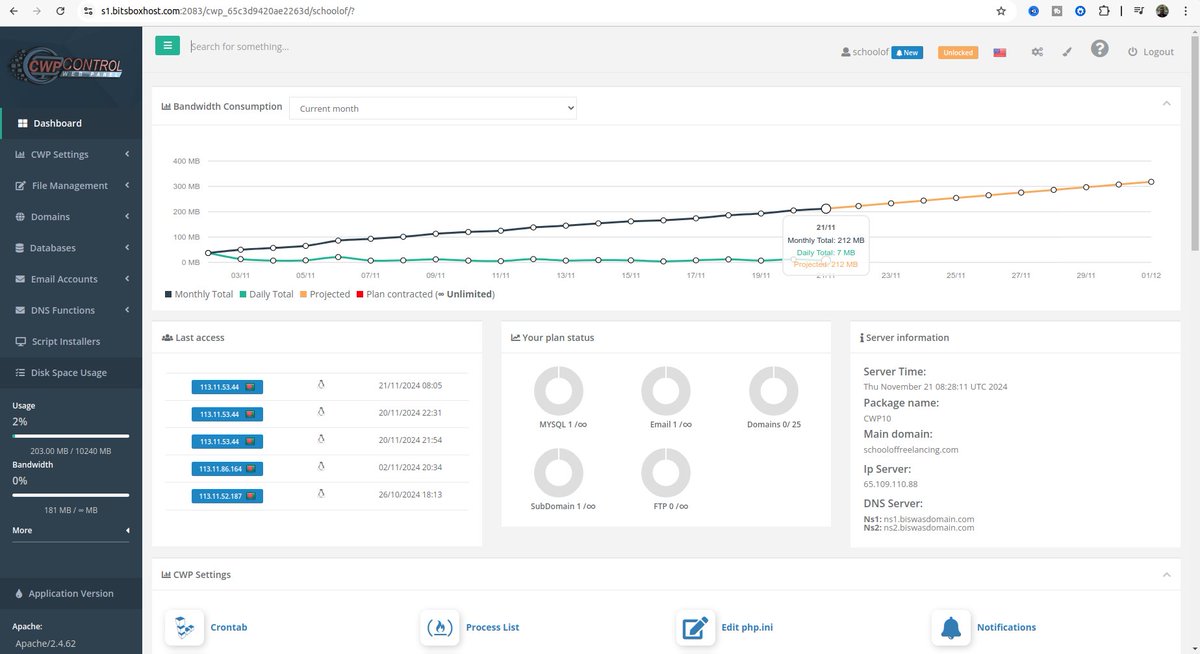Toggle the Monthly Total legend series
This screenshot has height=654, width=1200.
point(198,294)
